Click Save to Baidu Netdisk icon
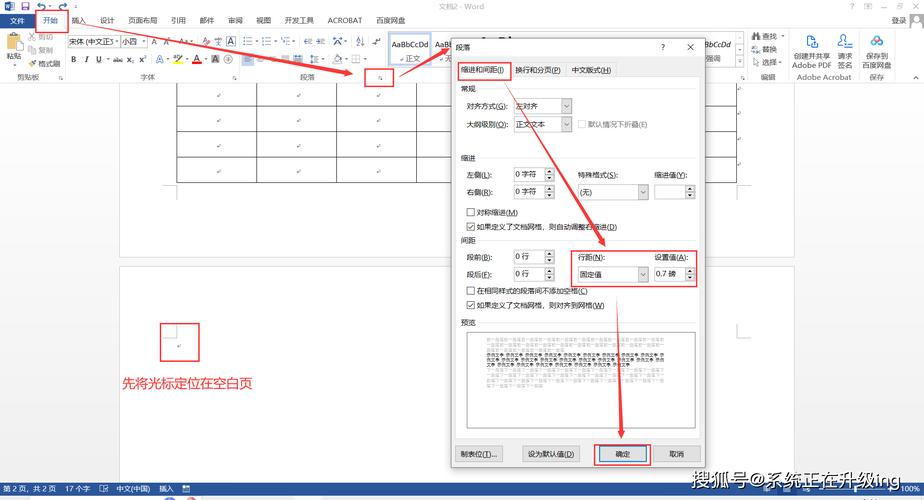The width and height of the screenshot is (924, 500). click(x=877, y=41)
